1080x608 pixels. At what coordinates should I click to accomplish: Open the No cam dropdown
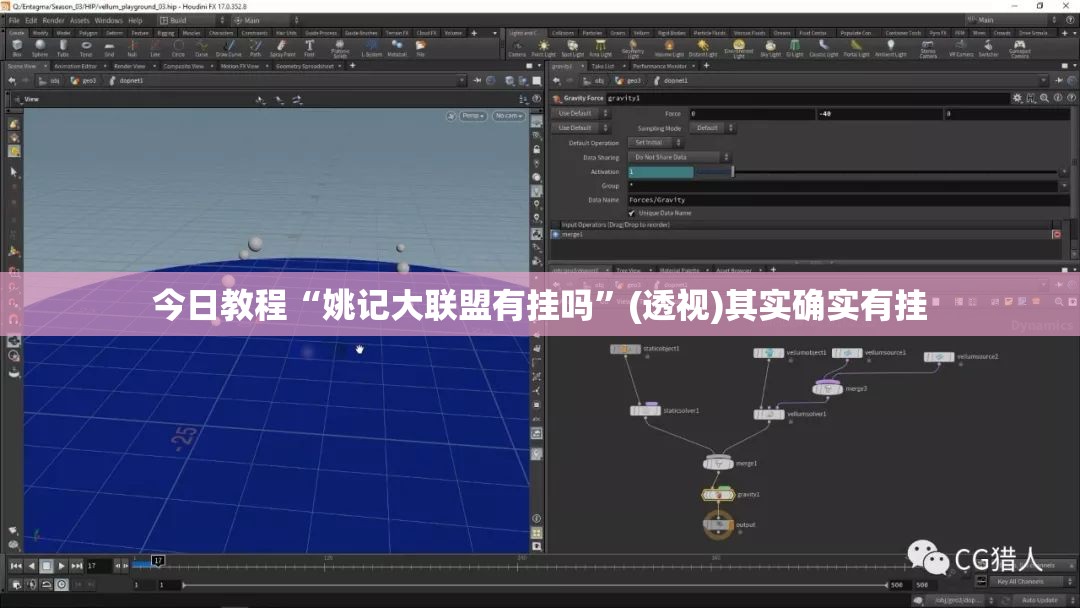tap(508, 116)
